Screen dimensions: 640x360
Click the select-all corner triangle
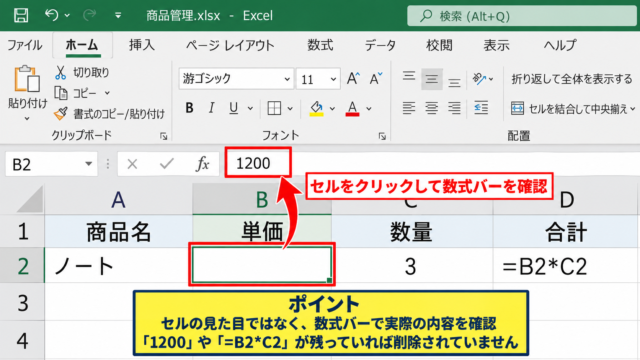coord(31,200)
